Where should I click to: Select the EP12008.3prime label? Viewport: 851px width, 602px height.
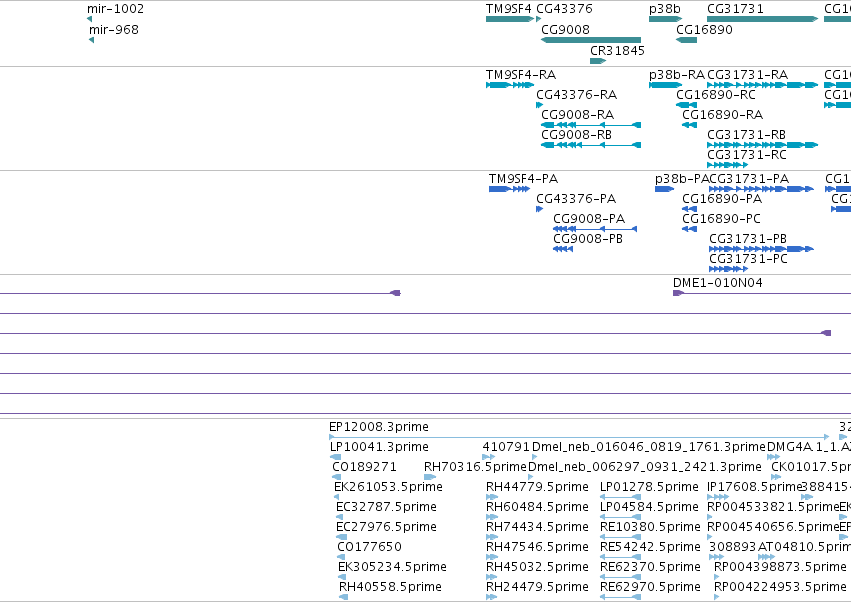[379, 427]
